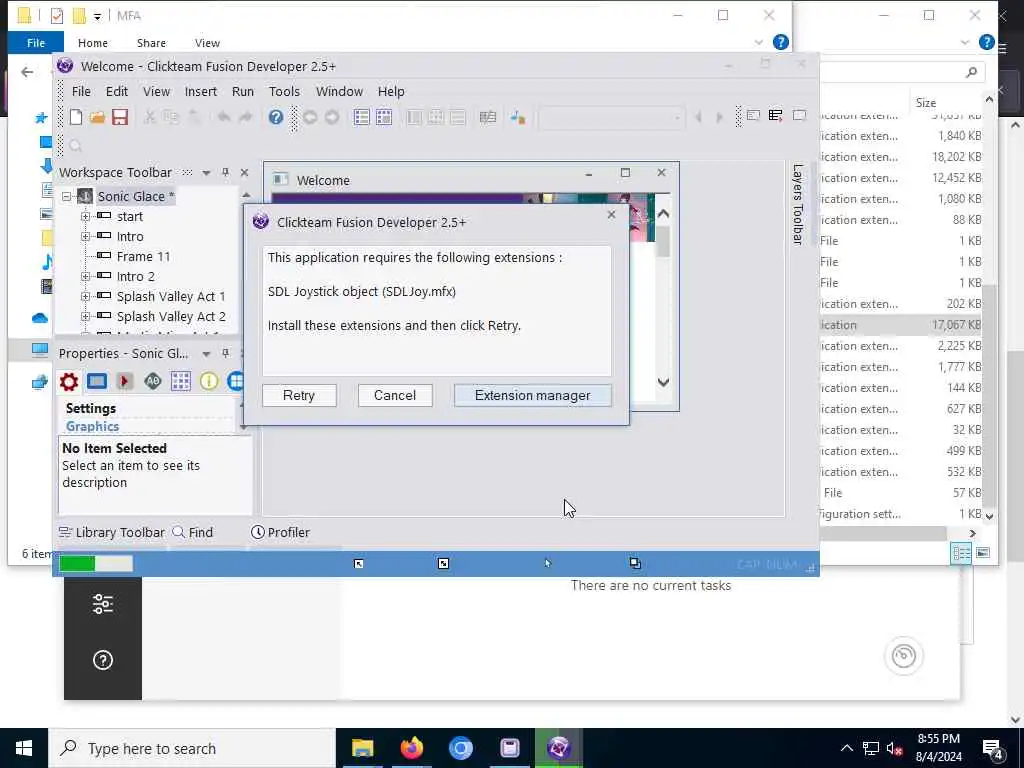Expand the Intro 2 frame node
This screenshot has width=1024, height=768.
point(85,276)
